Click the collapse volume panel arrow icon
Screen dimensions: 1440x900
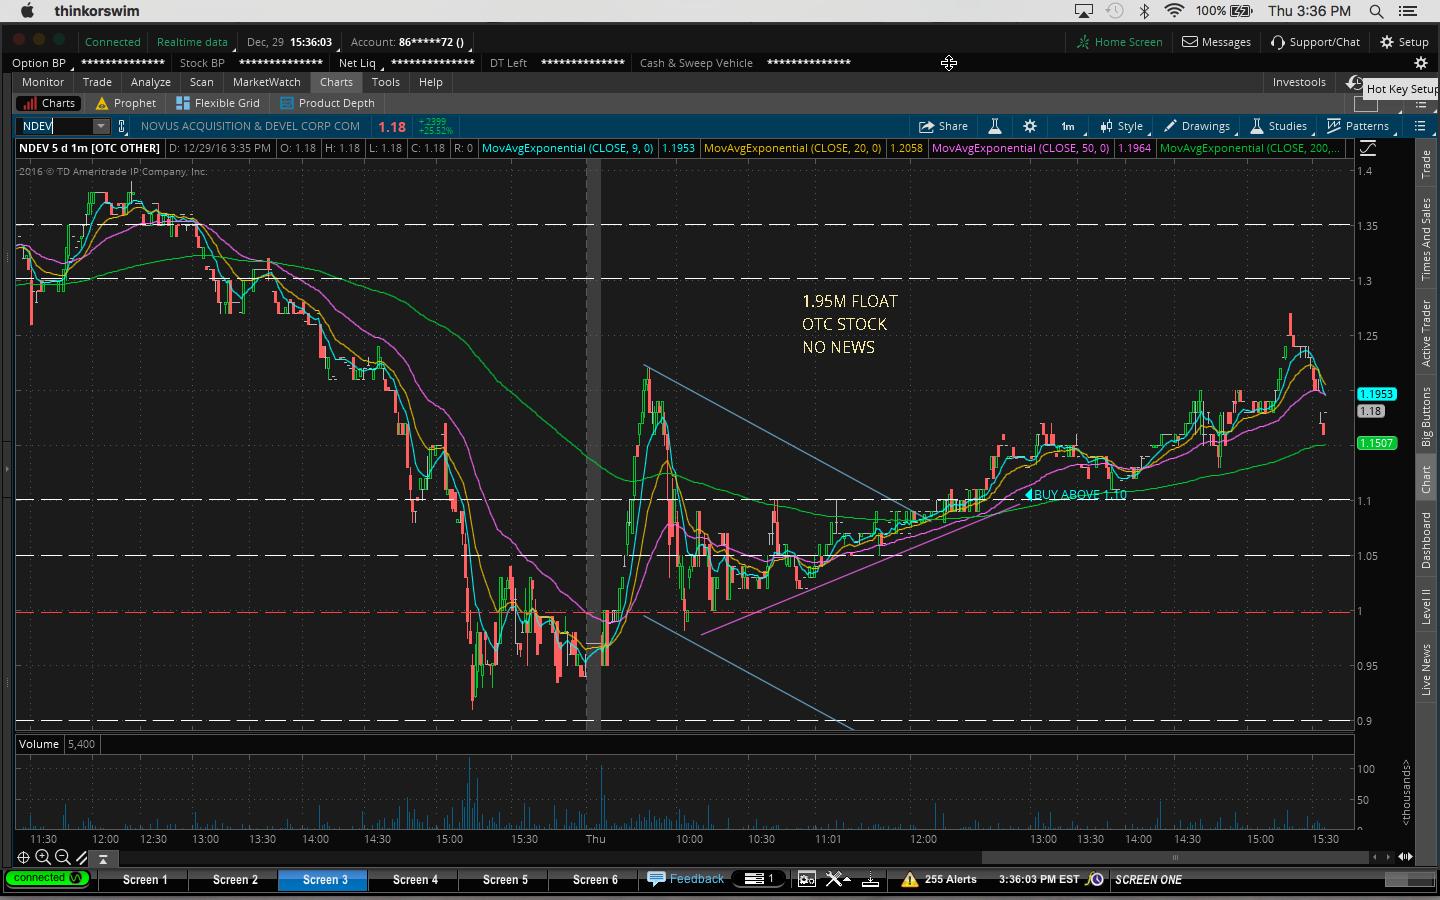click(103, 858)
